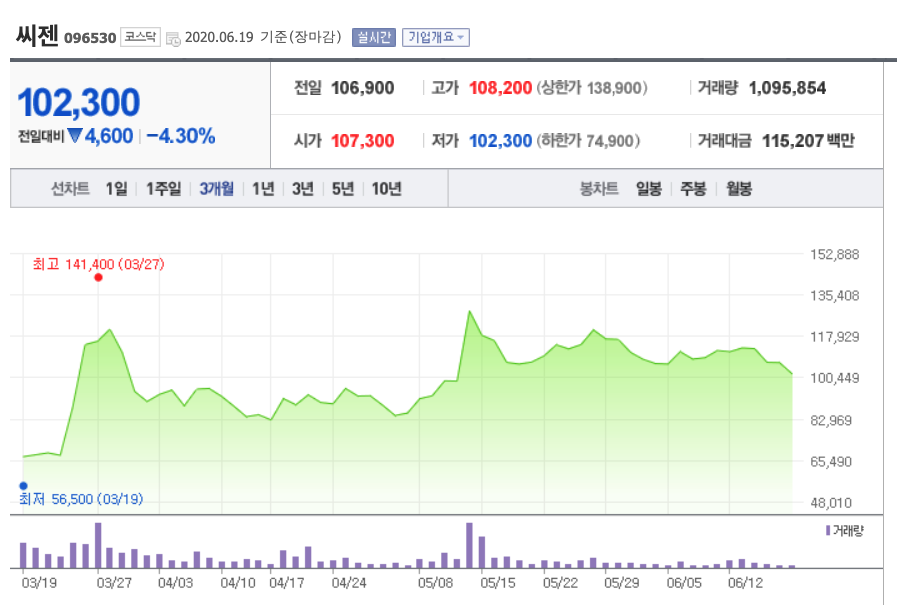Click the 05/15 x-axis date label
897x605 pixels.
[x=498, y=583]
